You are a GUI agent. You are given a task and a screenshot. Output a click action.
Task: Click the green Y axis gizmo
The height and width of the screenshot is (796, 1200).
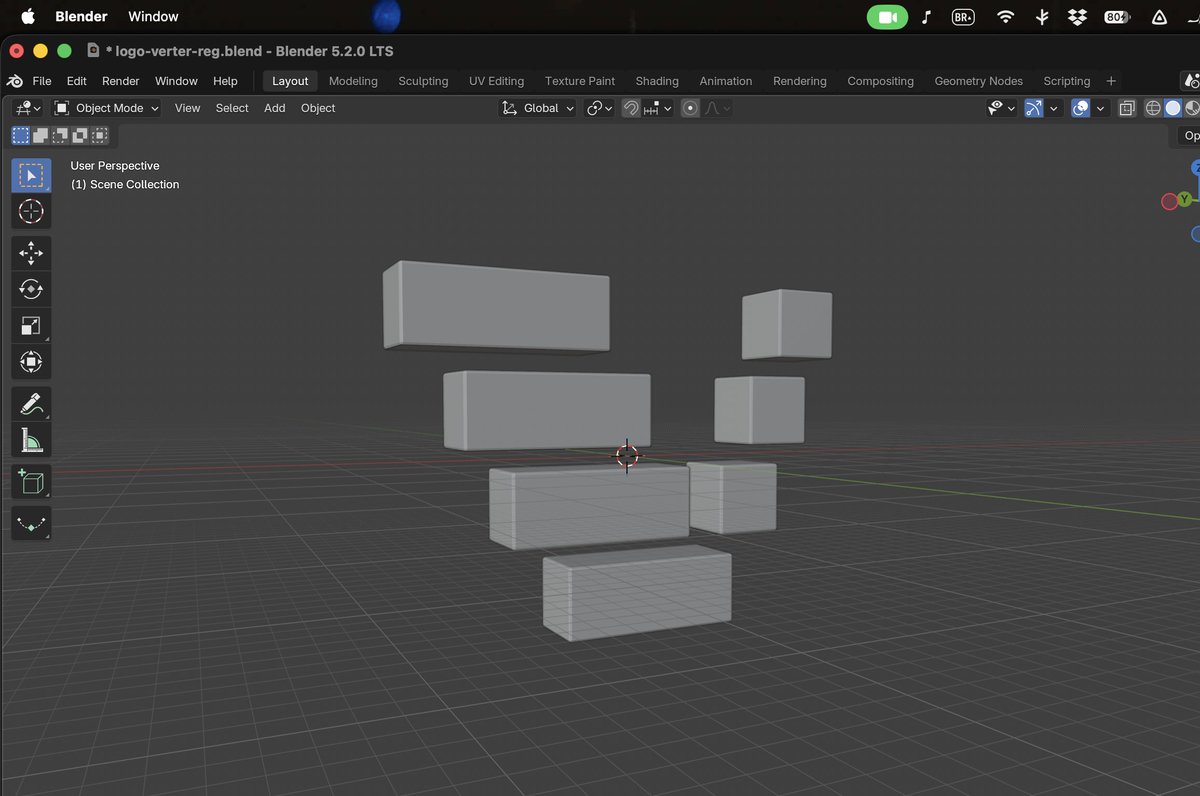(x=1185, y=199)
